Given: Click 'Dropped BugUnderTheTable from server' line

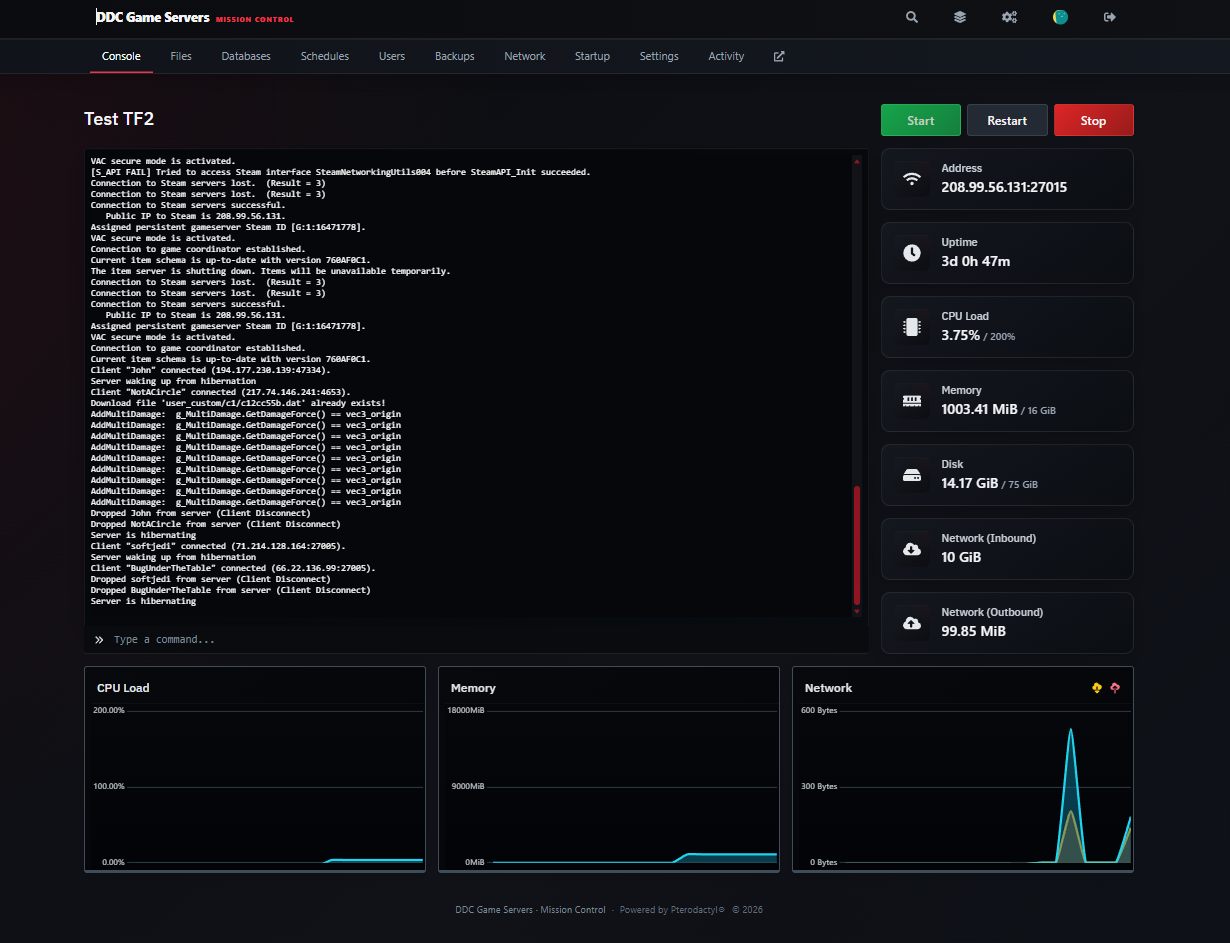Looking at the screenshot, I should coord(230,590).
